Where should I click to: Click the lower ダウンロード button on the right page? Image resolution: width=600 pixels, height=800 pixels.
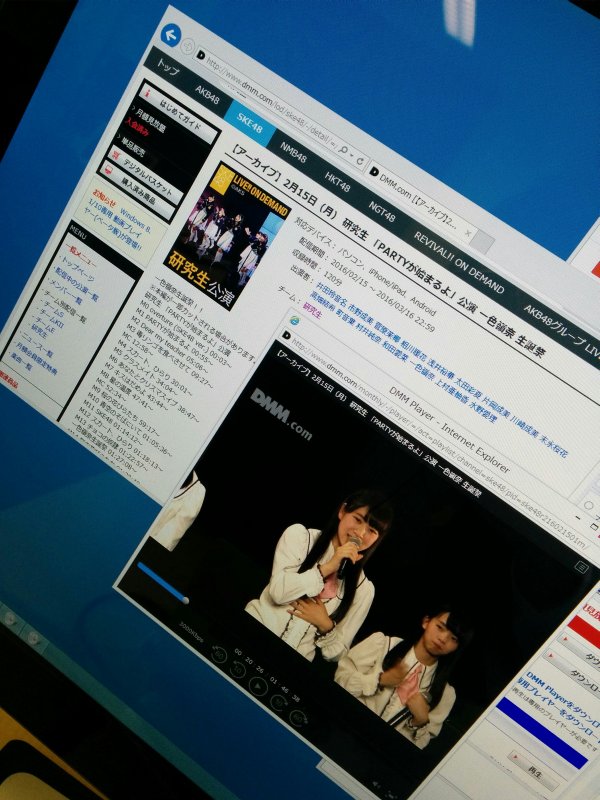(573, 674)
